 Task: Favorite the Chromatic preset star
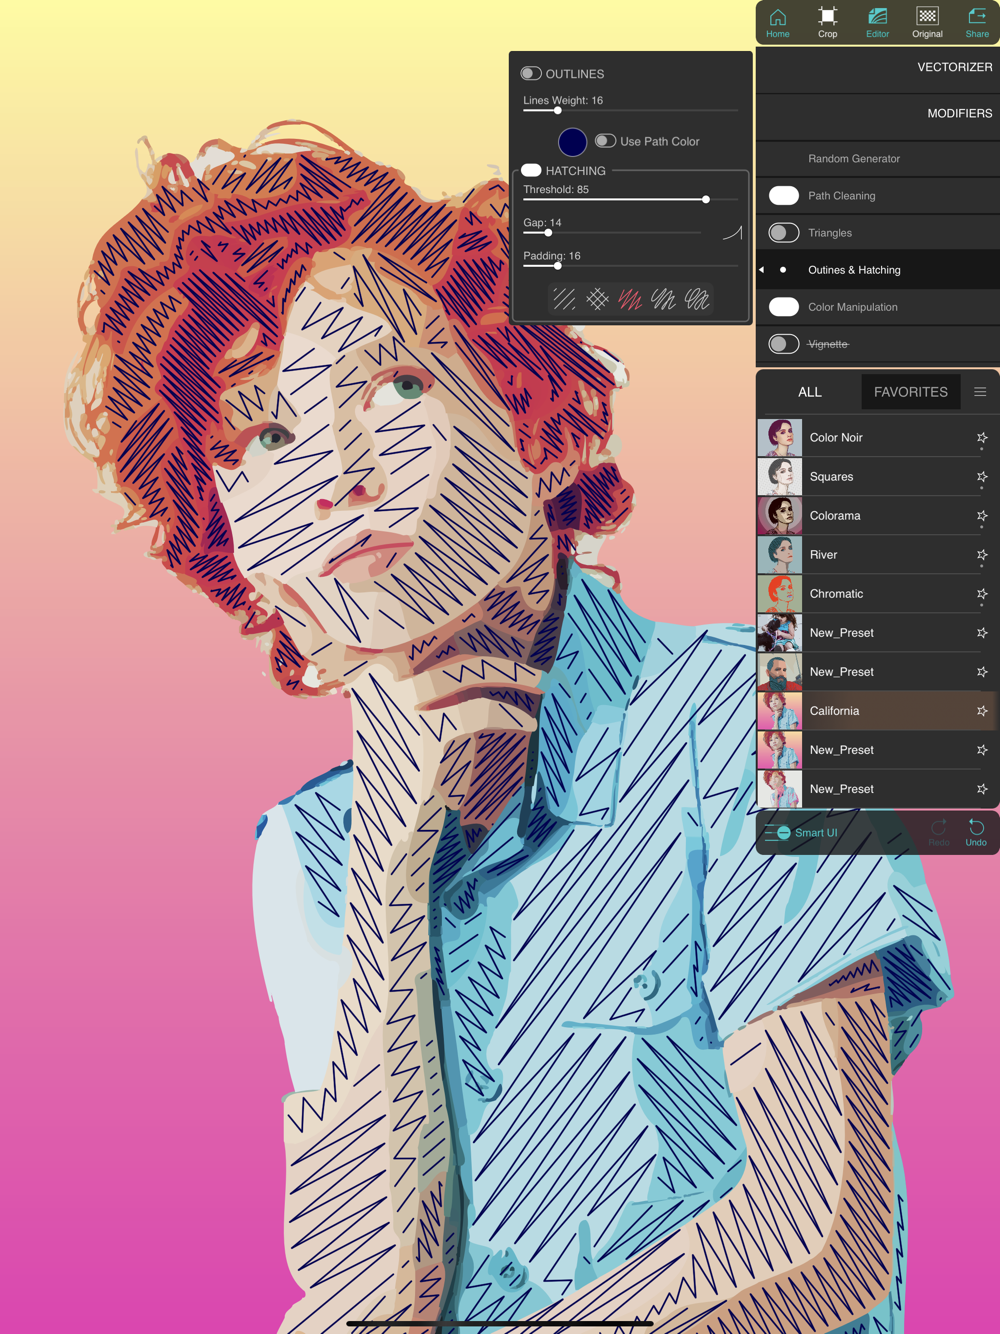click(x=982, y=594)
